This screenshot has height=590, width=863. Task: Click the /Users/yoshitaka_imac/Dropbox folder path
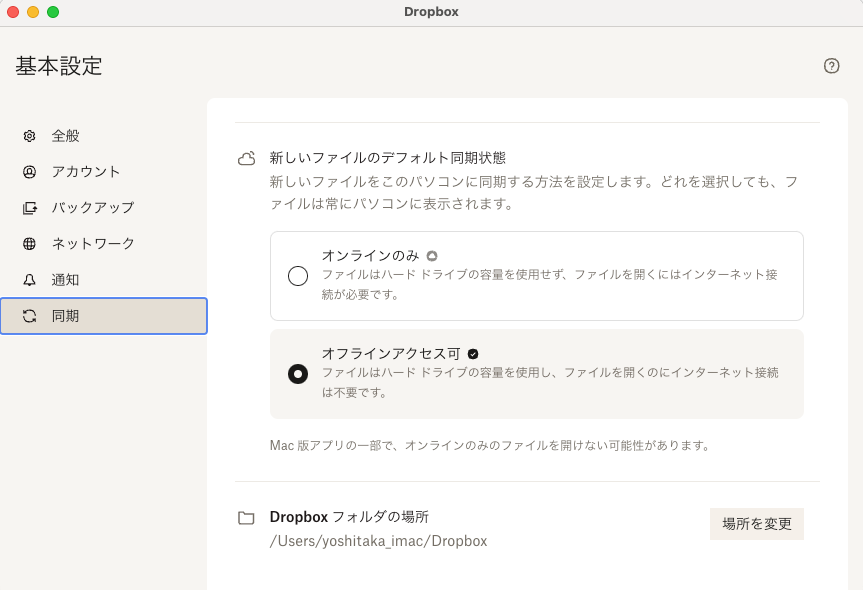(378, 541)
